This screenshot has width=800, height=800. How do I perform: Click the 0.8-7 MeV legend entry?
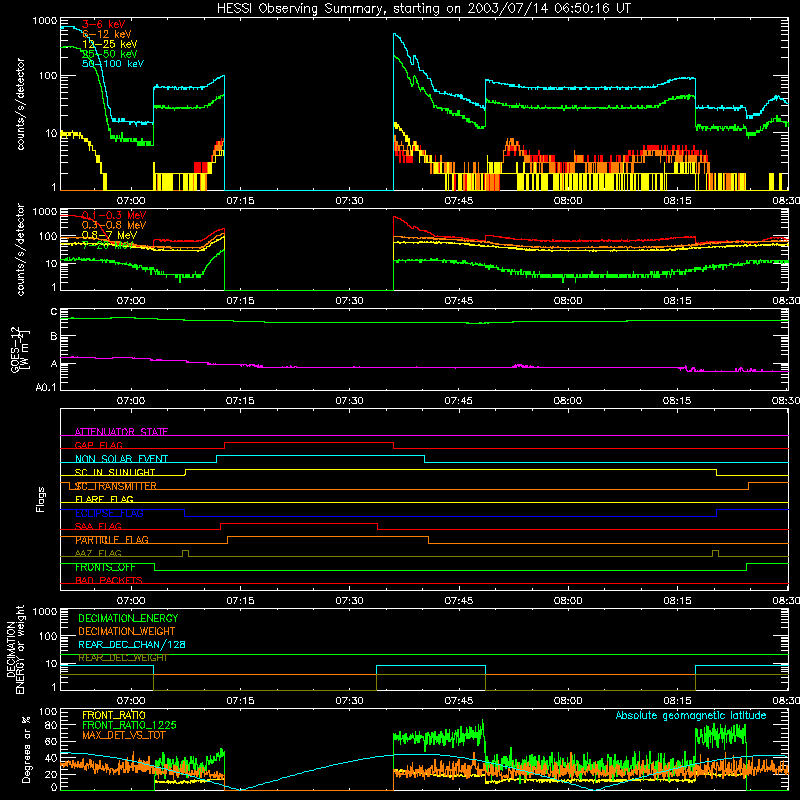[x=109, y=235]
